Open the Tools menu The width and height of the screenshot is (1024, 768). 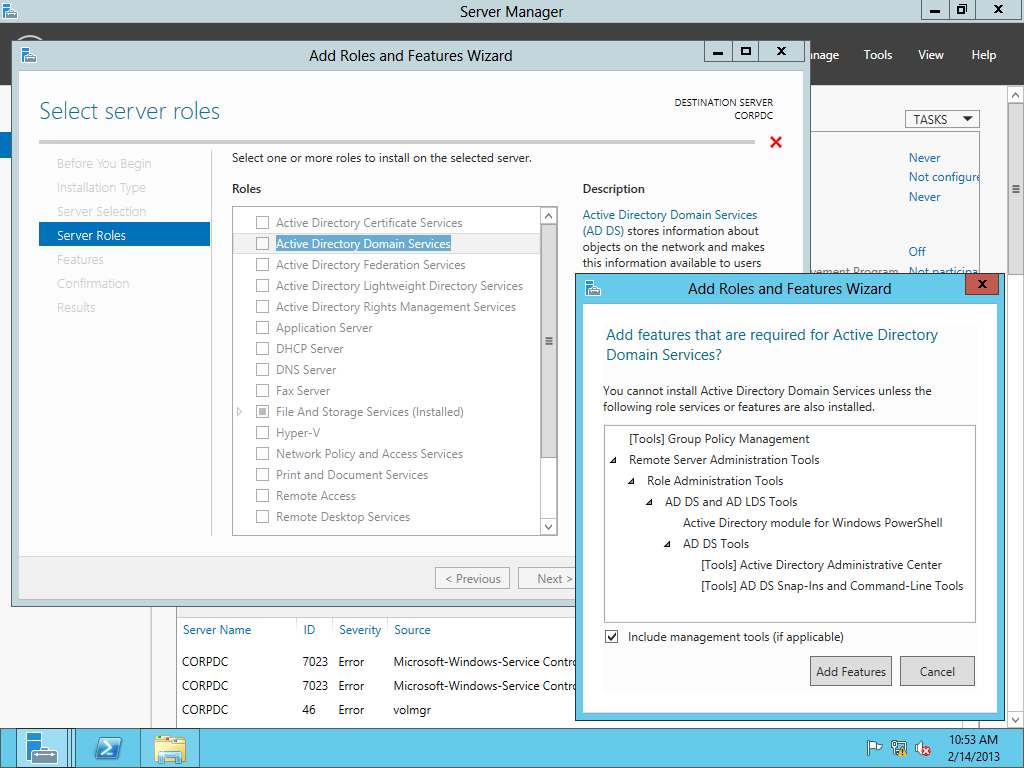[x=877, y=55]
